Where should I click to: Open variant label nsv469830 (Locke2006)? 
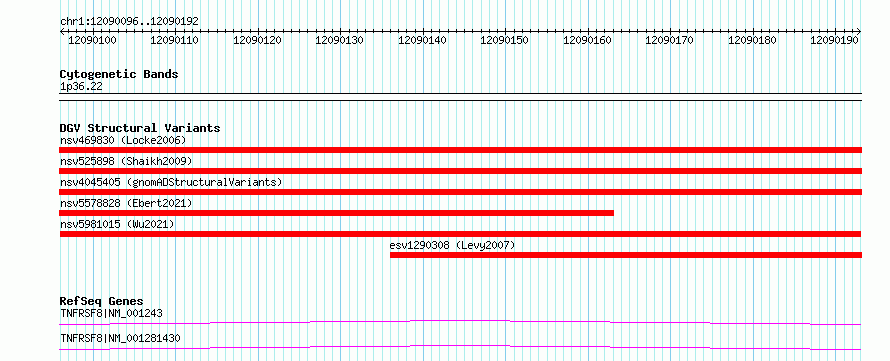[x=123, y=140]
